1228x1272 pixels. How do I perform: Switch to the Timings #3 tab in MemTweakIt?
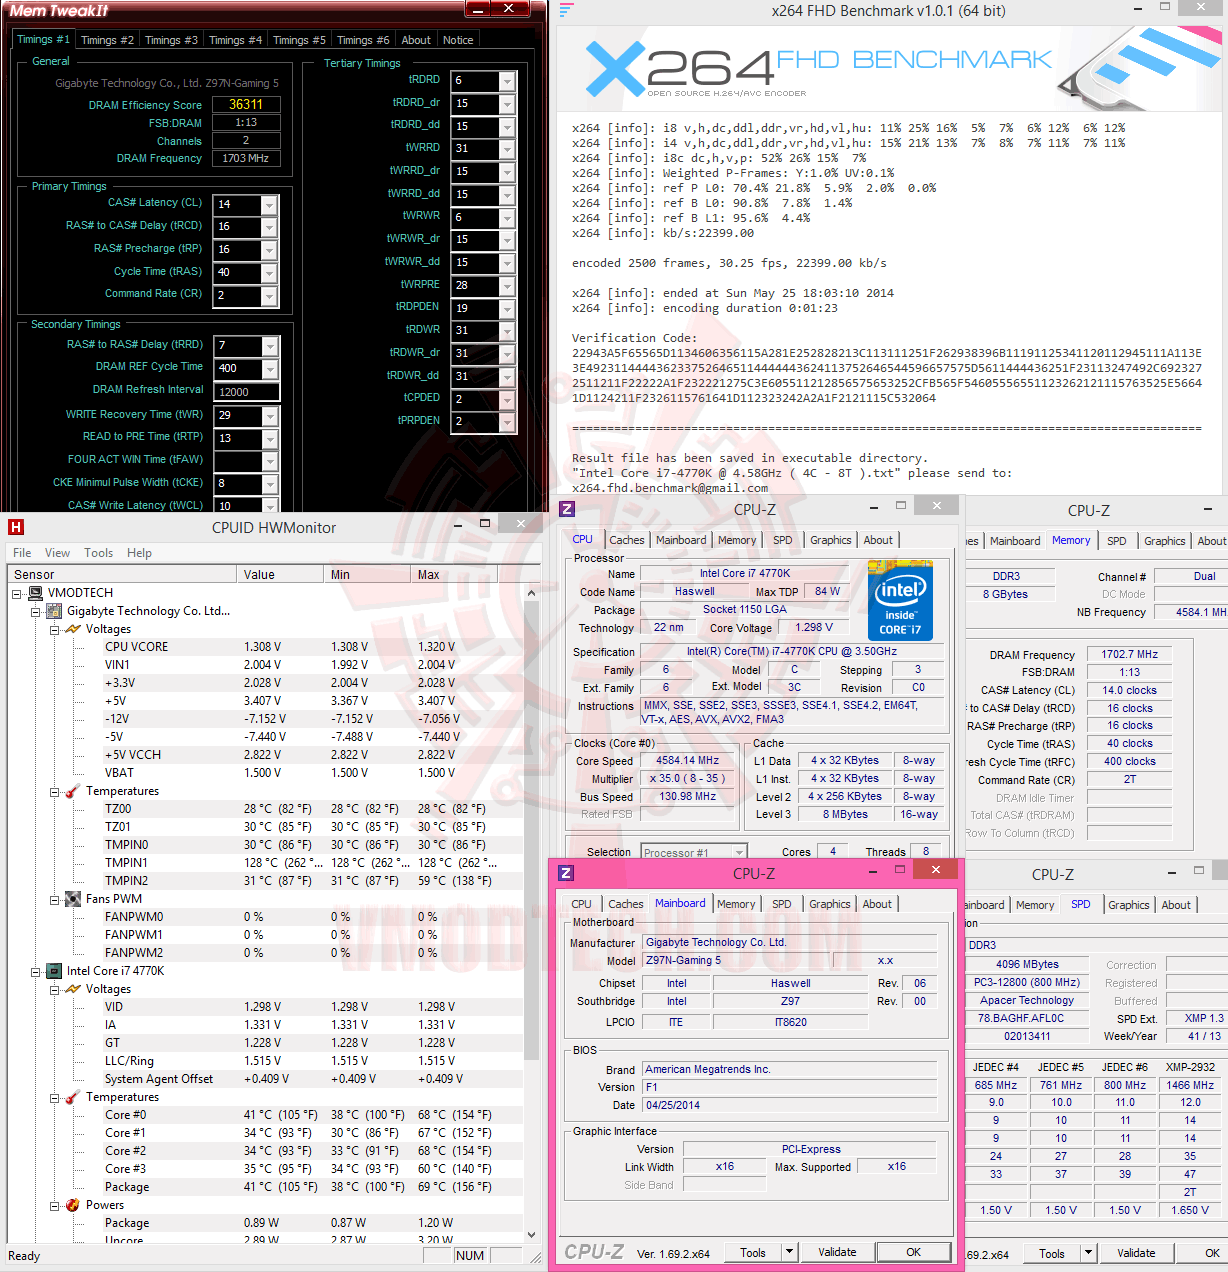tap(170, 40)
